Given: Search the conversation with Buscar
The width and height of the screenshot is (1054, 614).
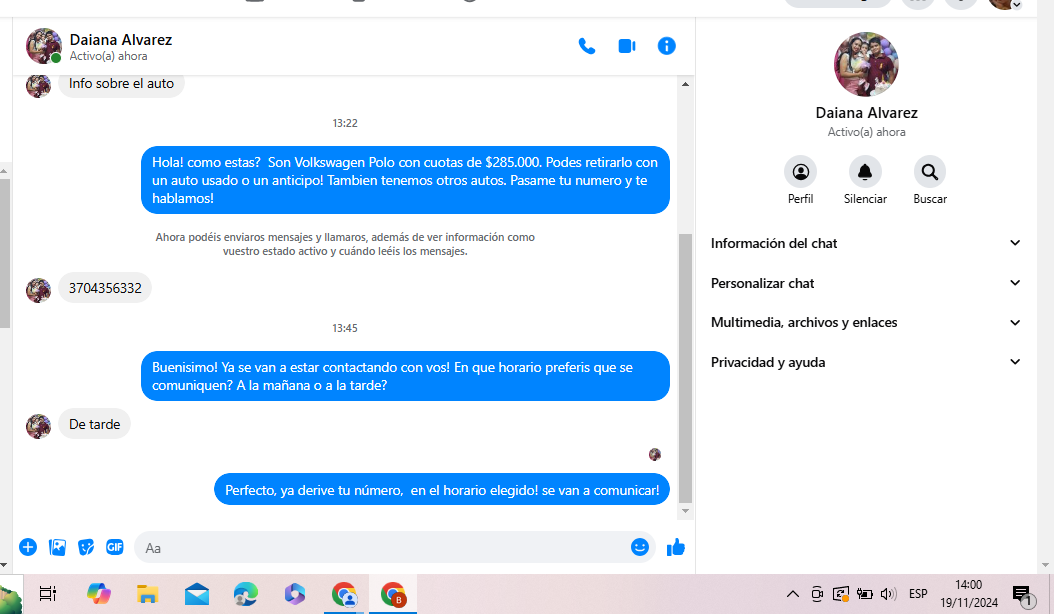Looking at the screenshot, I should 930,172.
